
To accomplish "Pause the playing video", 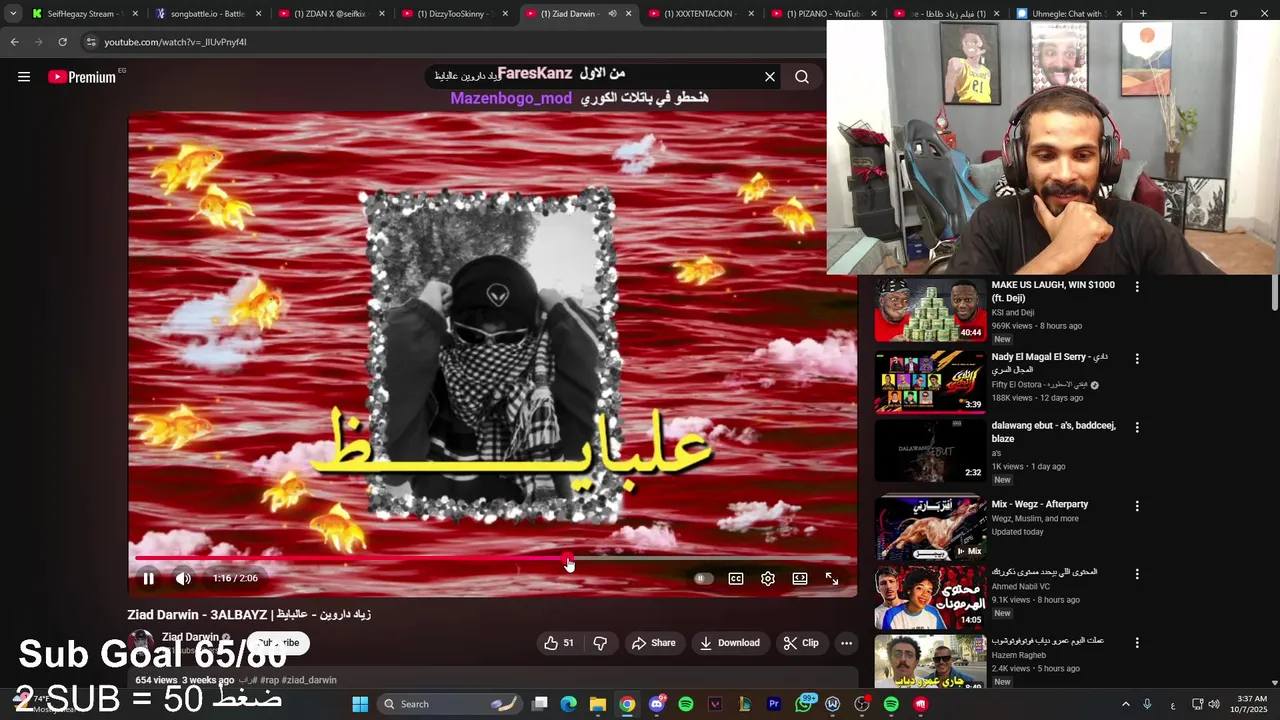I will point(148,578).
